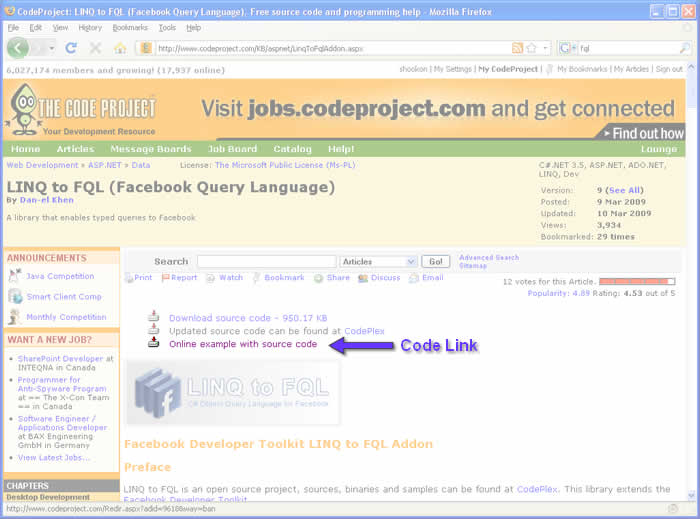
Task: Select the Home navigation tab
Action: 25,149
